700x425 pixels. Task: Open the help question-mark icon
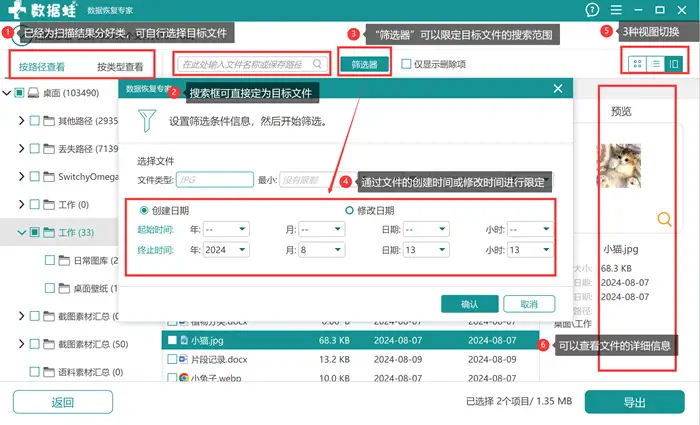[592, 10]
